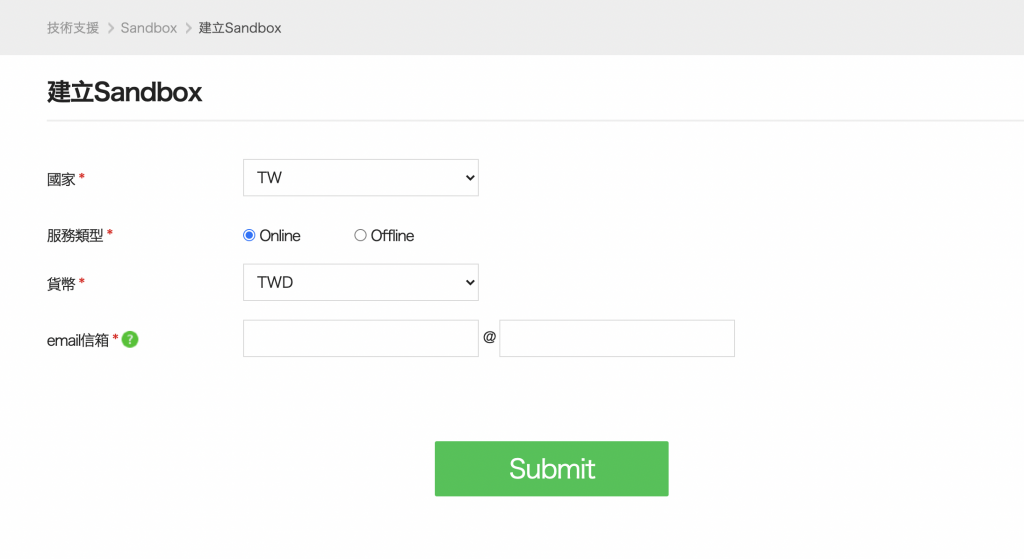The height and width of the screenshot is (559, 1024).
Task: Click the Offline label text
Action: pos(392,236)
